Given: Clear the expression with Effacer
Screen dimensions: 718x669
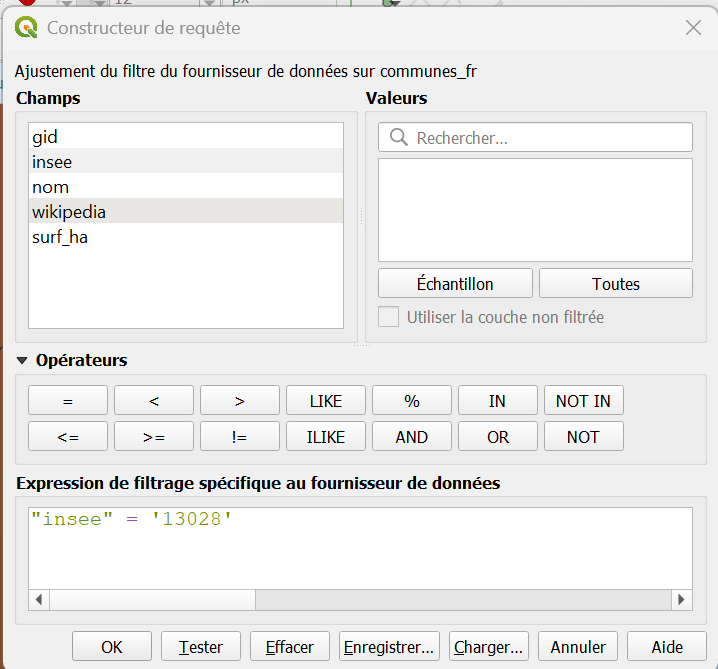Looking at the screenshot, I should (x=289, y=647).
